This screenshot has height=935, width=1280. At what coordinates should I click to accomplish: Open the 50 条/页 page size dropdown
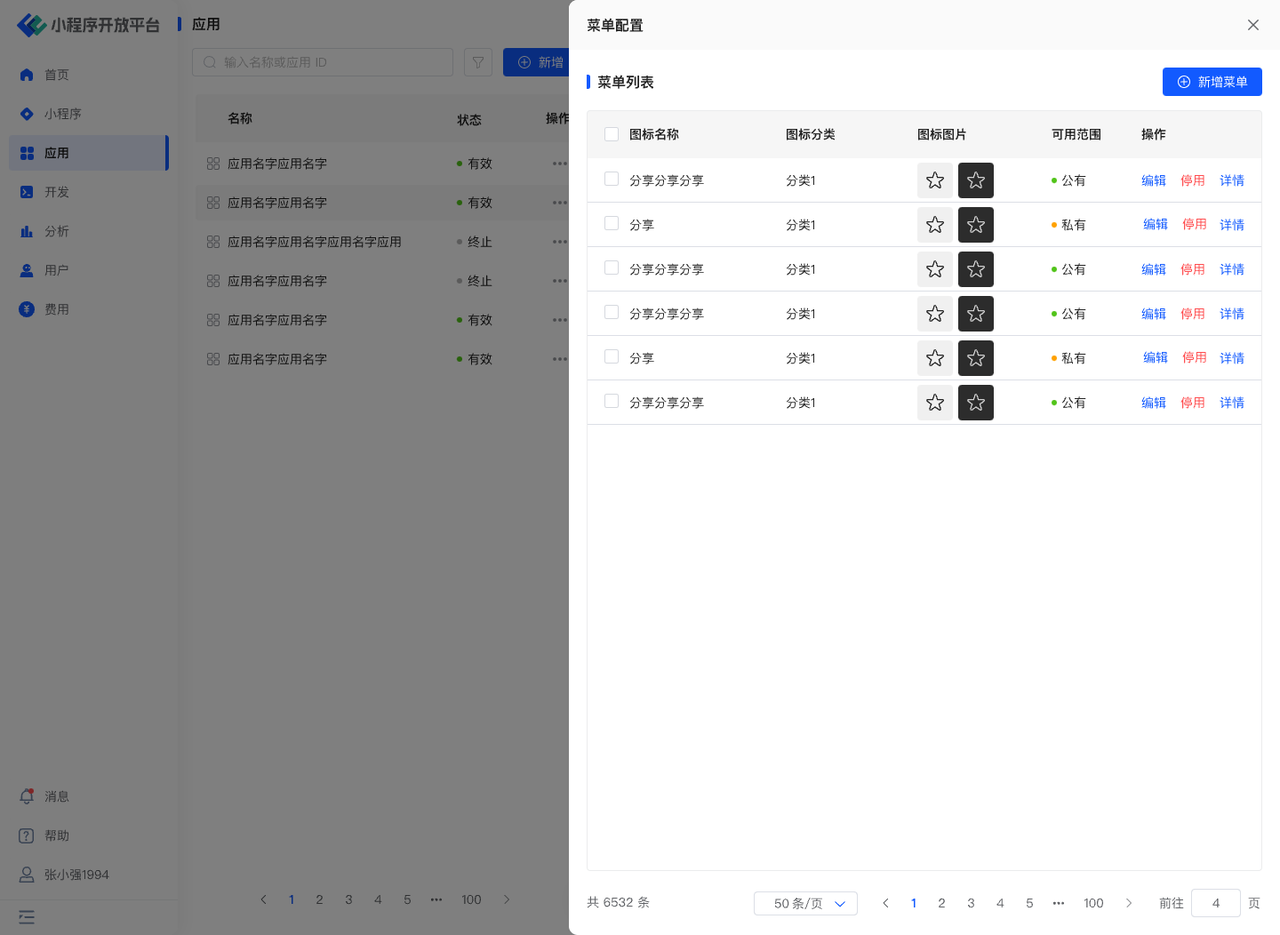click(805, 903)
